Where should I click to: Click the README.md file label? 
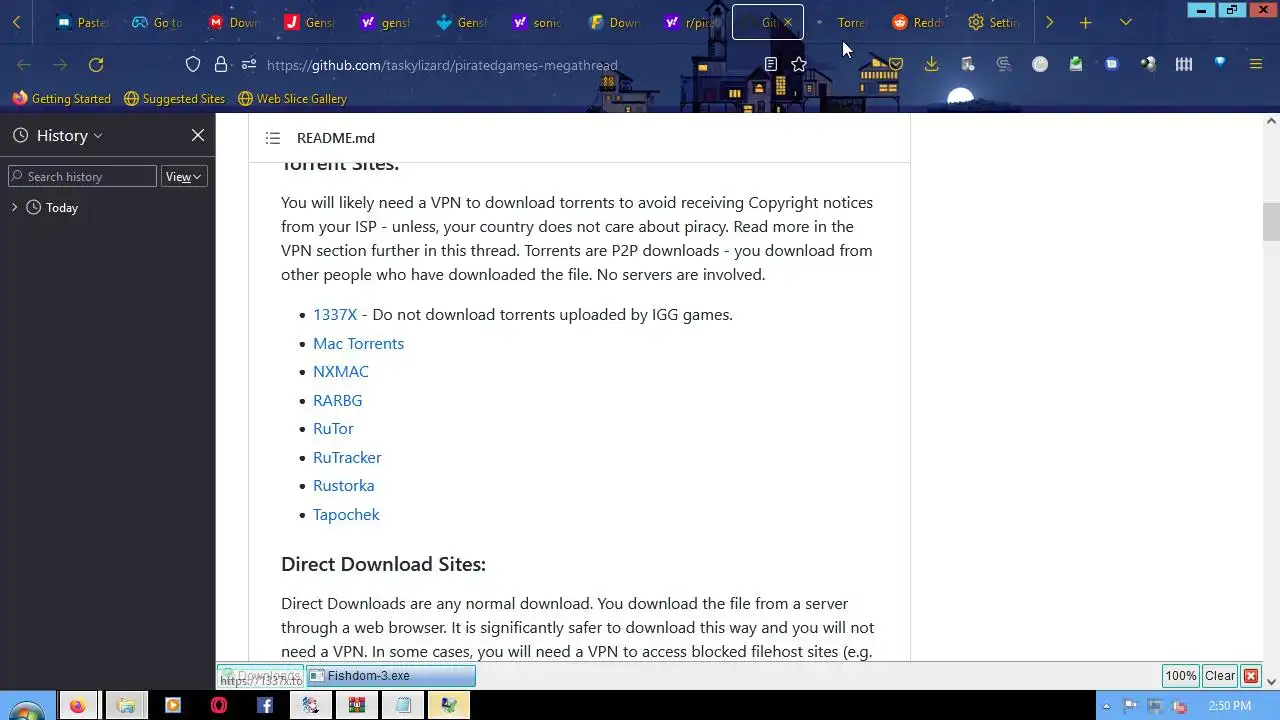coord(336,138)
